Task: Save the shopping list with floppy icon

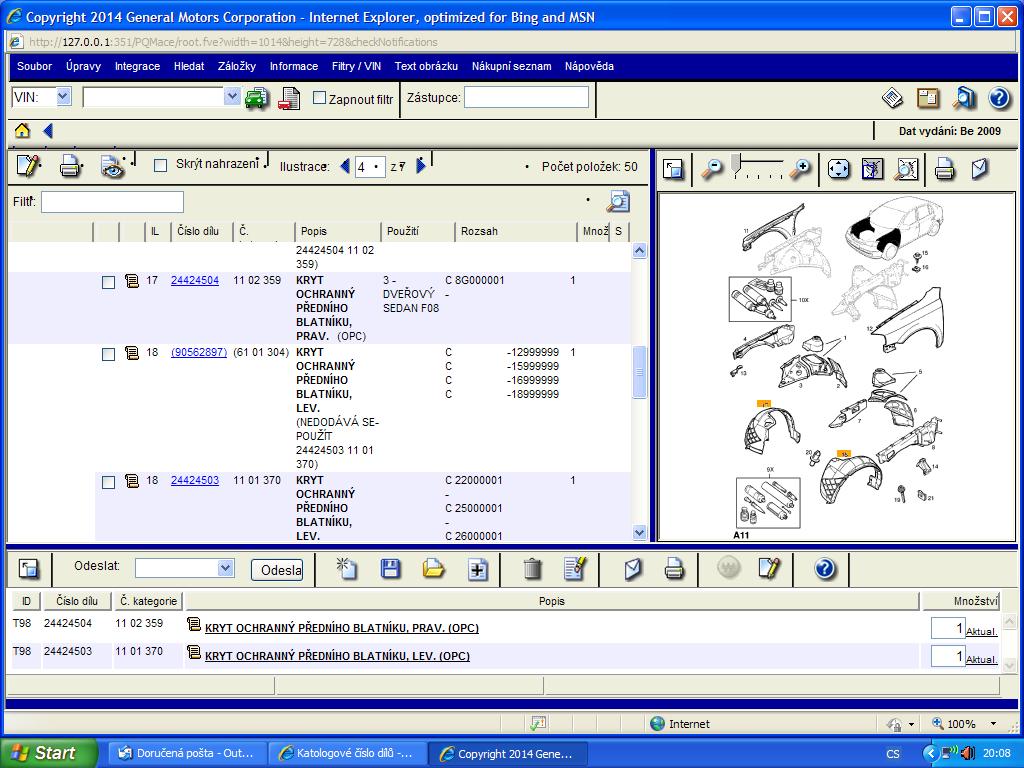Action: pyautogui.click(x=391, y=569)
